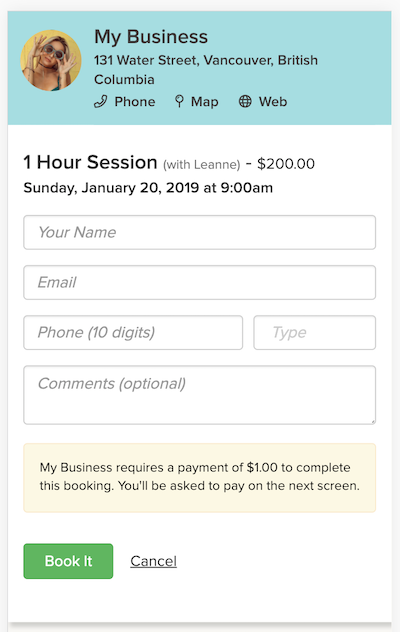Click the green Book It button
400x632 pixels.
(x=68, y=561)
